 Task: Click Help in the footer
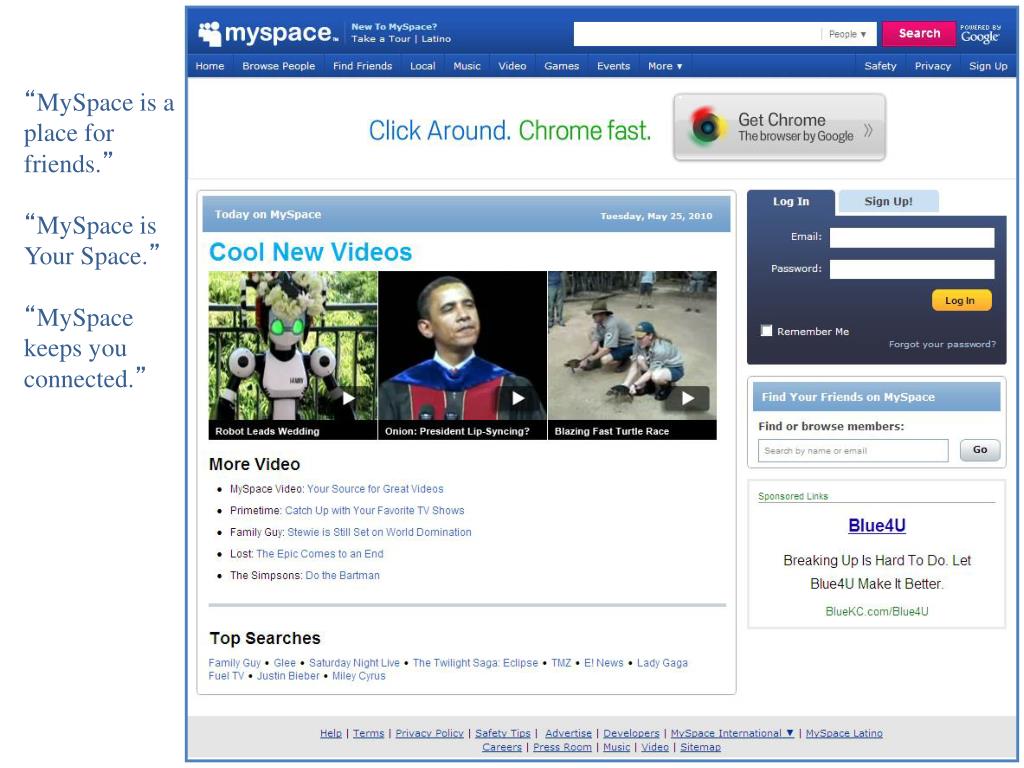click(x=330, y=733)
